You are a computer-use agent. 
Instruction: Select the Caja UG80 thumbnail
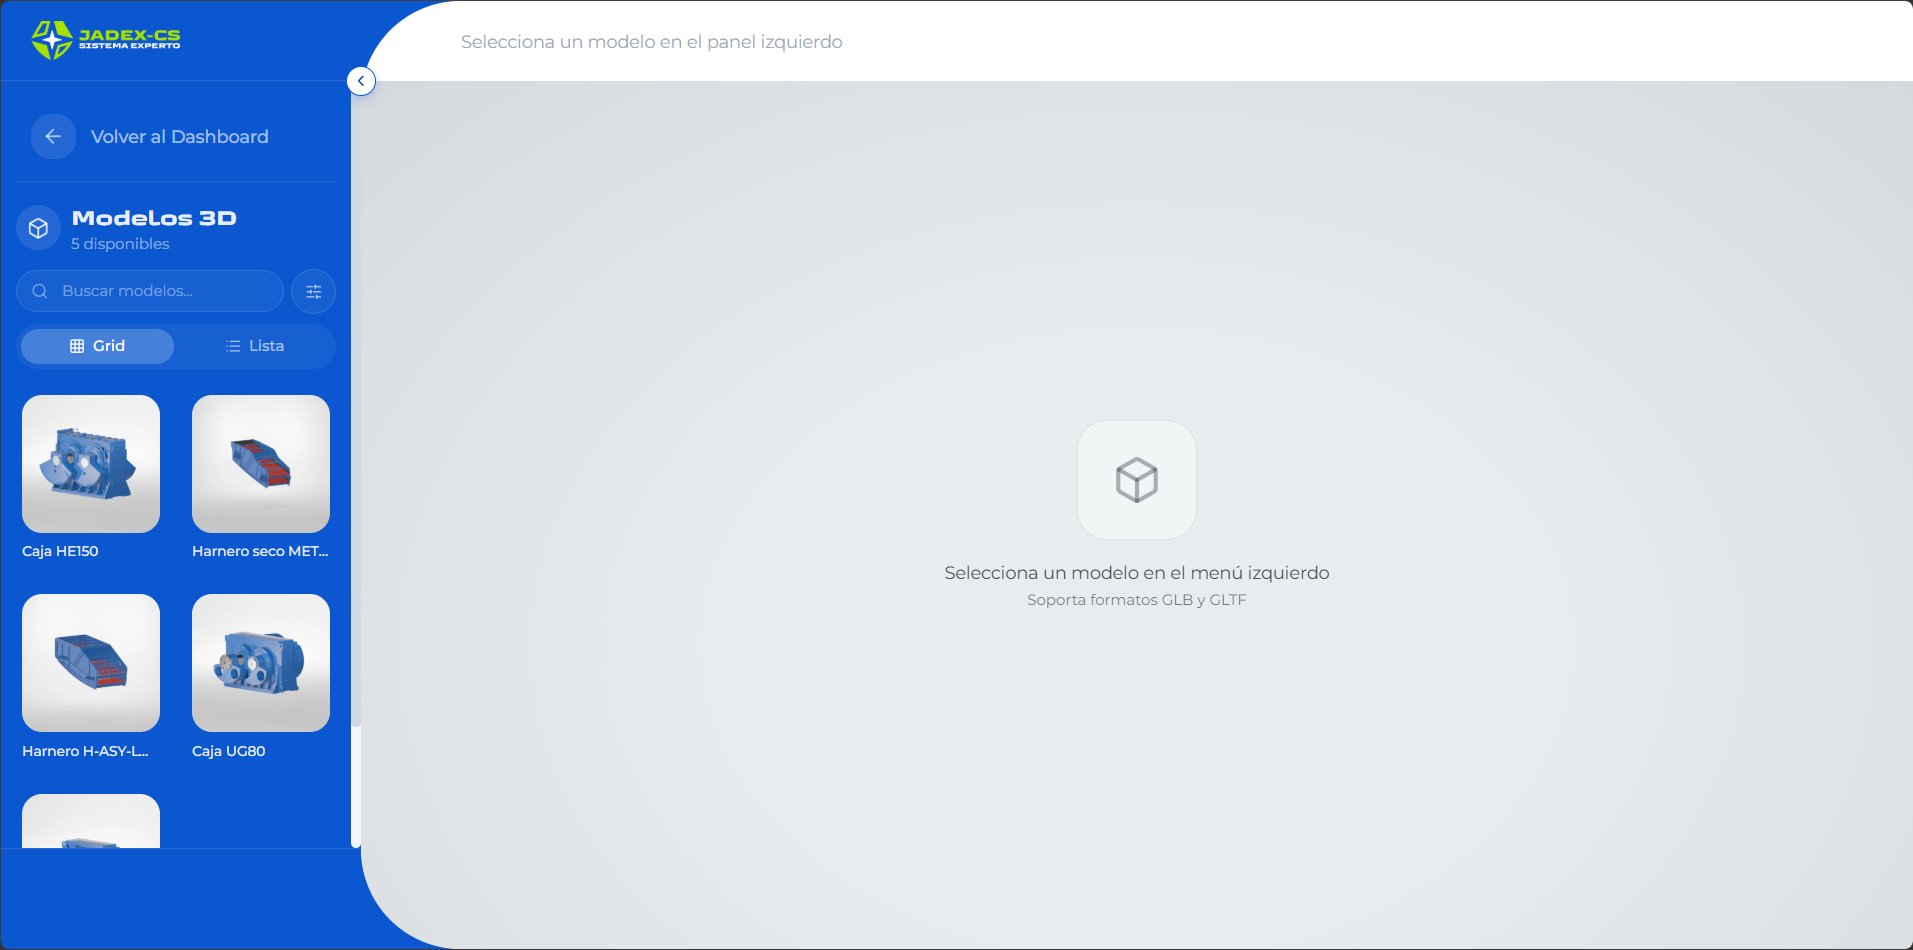click(x=261, y=663)
